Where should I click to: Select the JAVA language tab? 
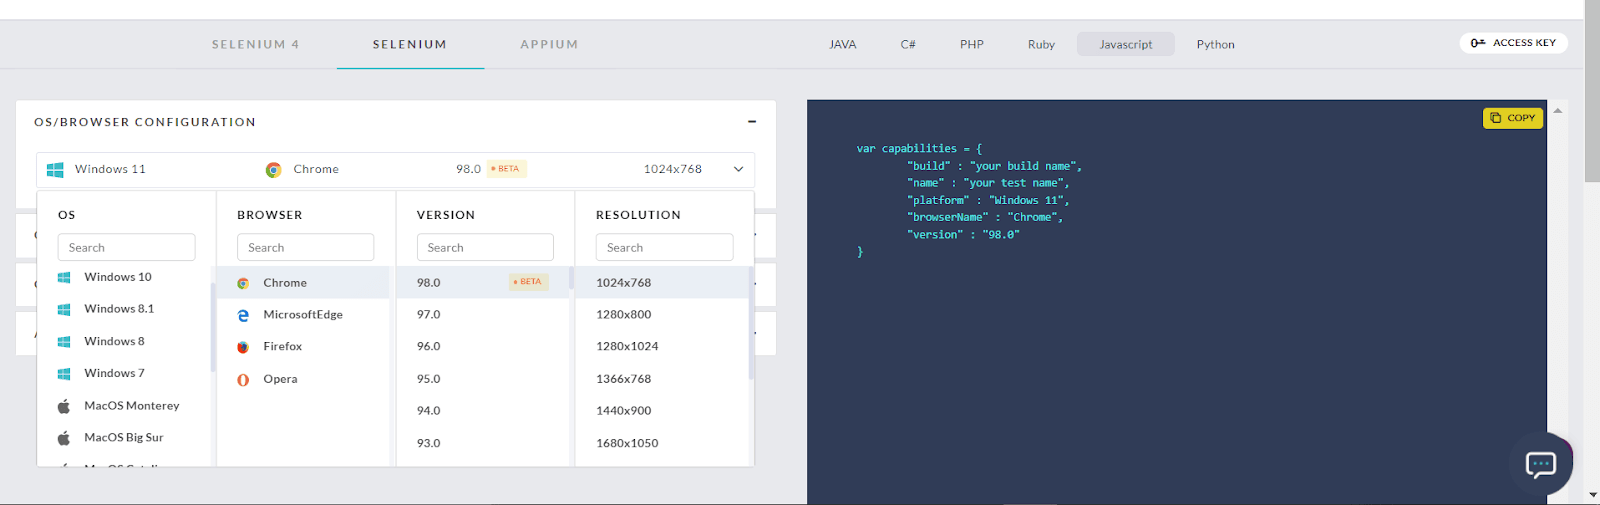tap(843, 44)
